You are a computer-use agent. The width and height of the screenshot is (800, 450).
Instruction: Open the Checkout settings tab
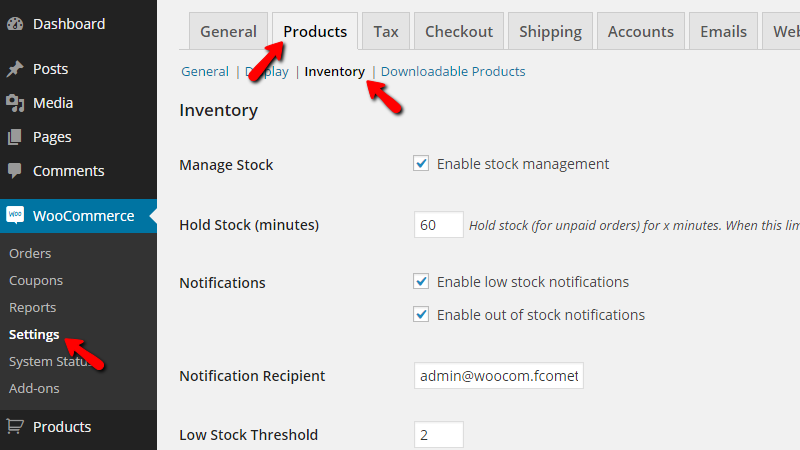pos(459,32)
